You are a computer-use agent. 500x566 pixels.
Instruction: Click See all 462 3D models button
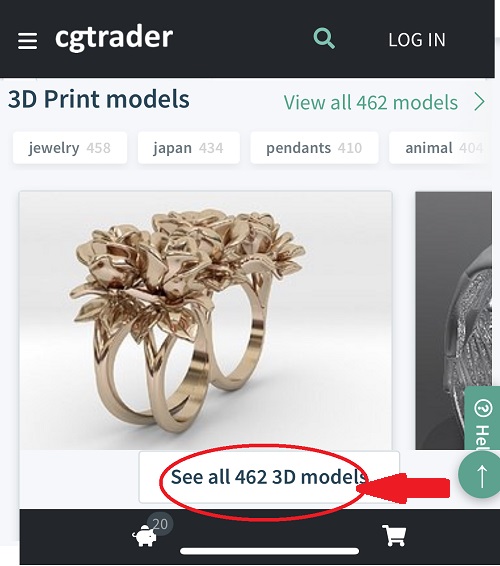[269, 477]
